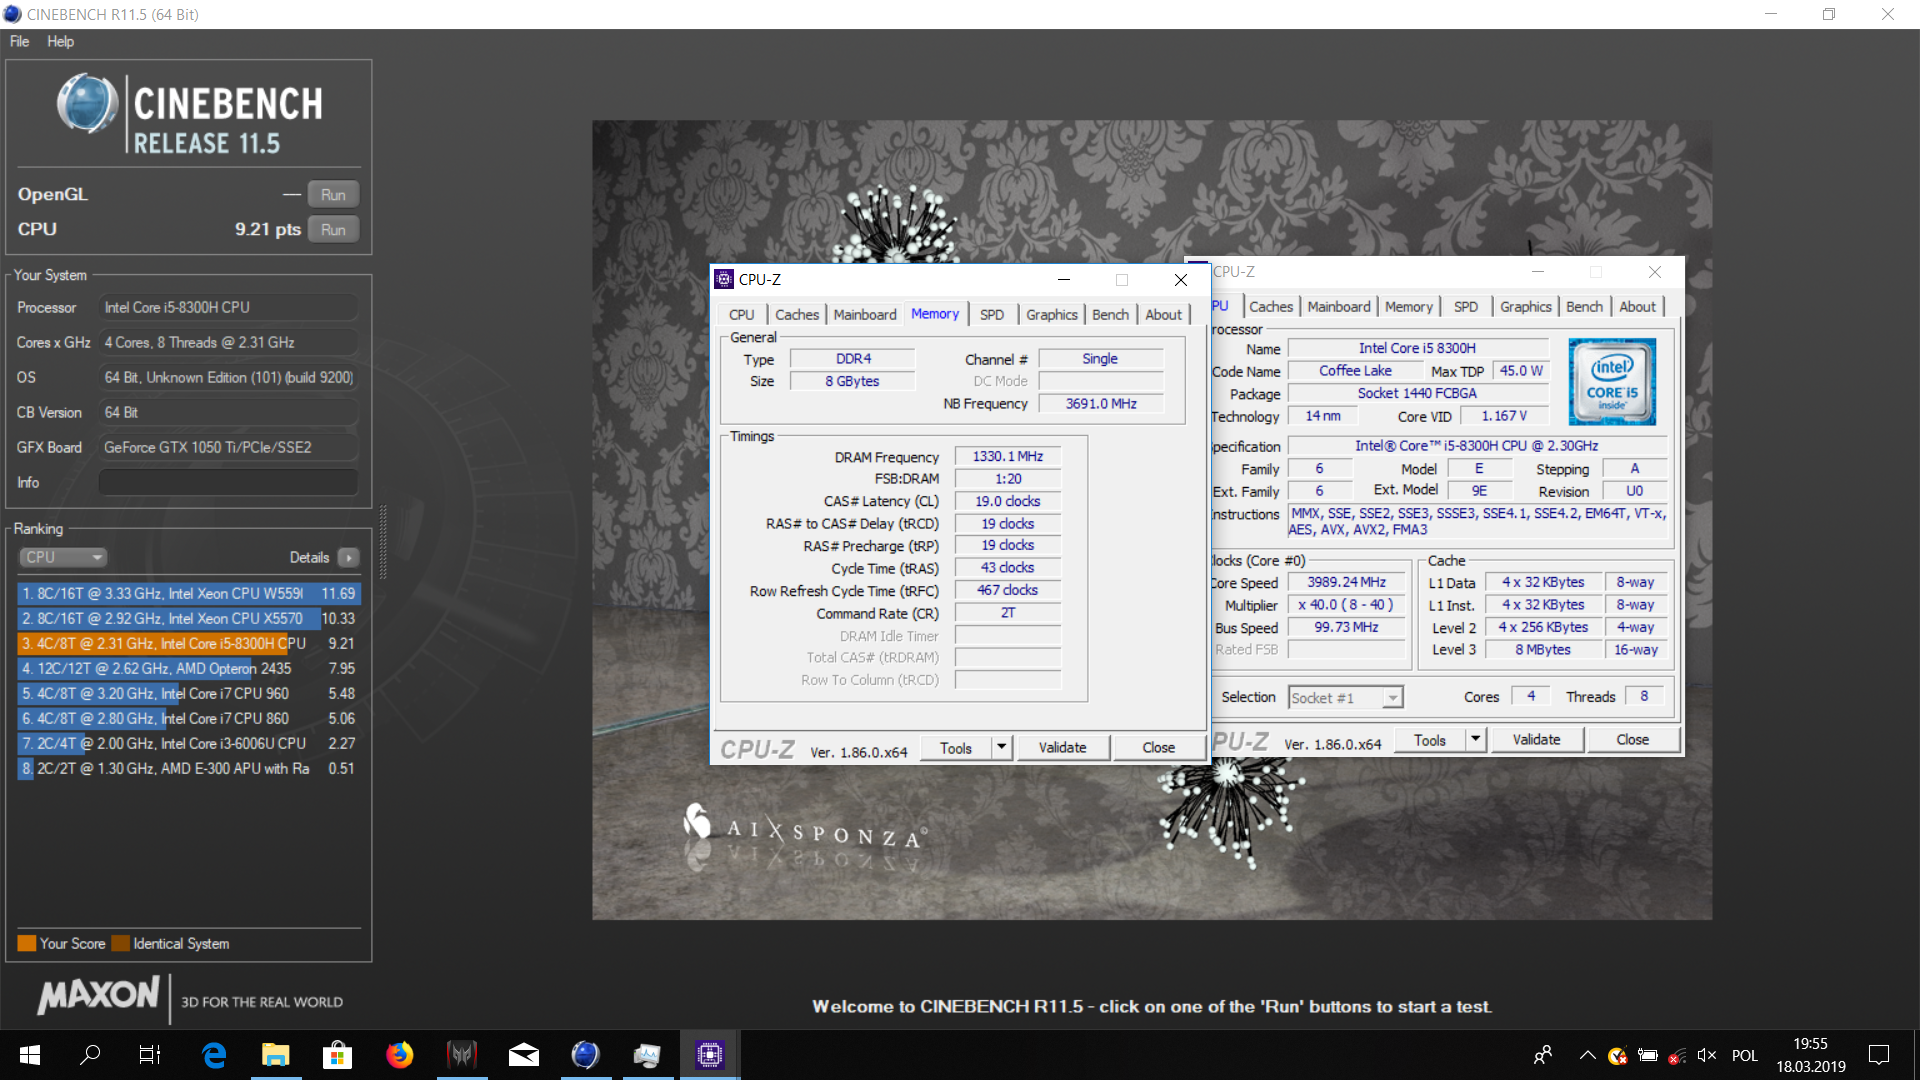Open the File menu

(x=19, y=41)
